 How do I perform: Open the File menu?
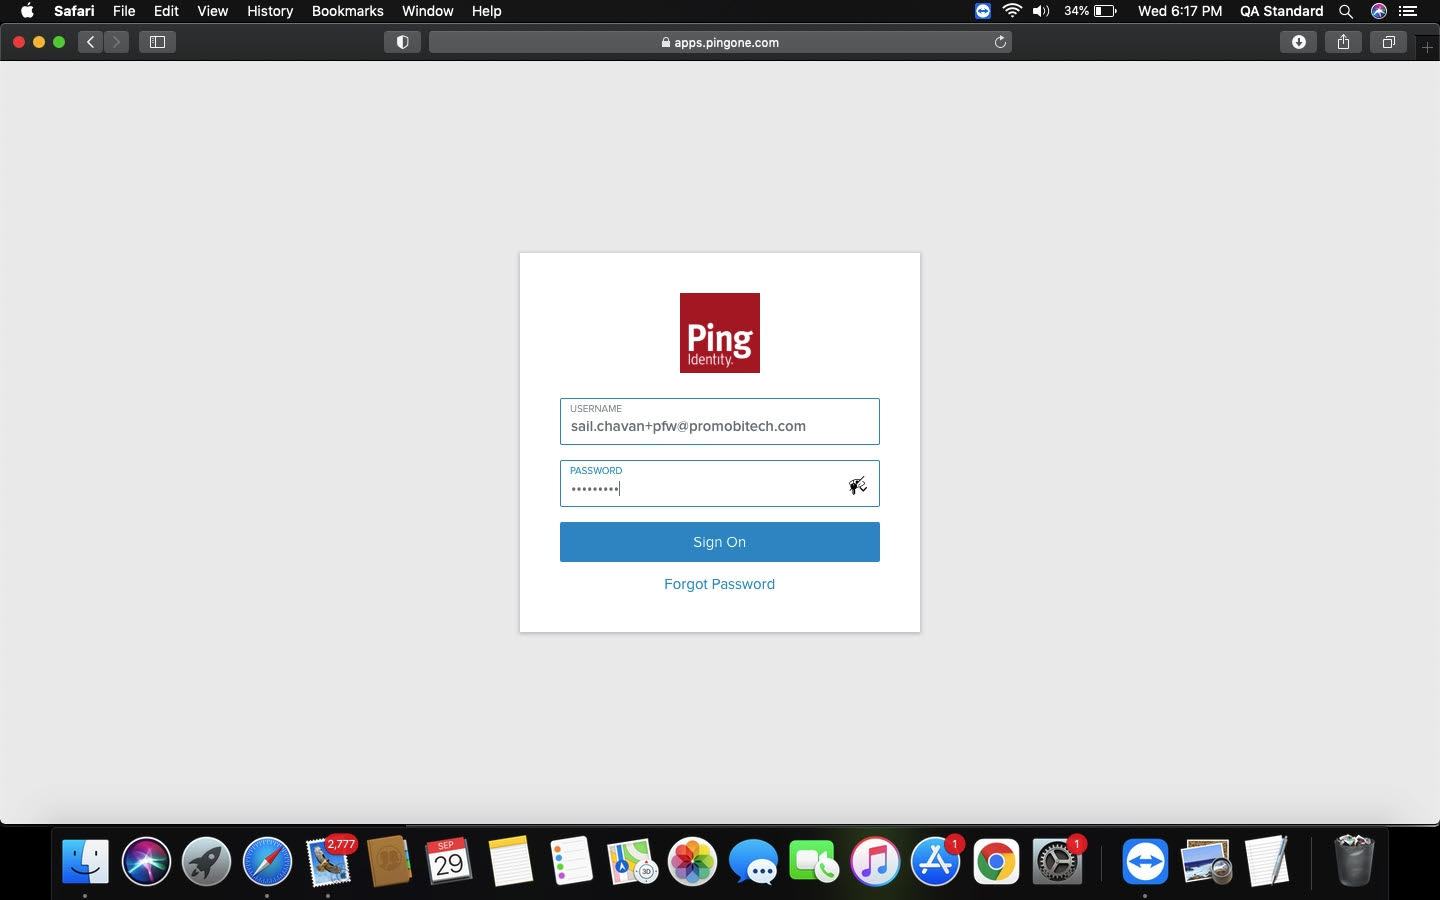click(x=124, y=11)
